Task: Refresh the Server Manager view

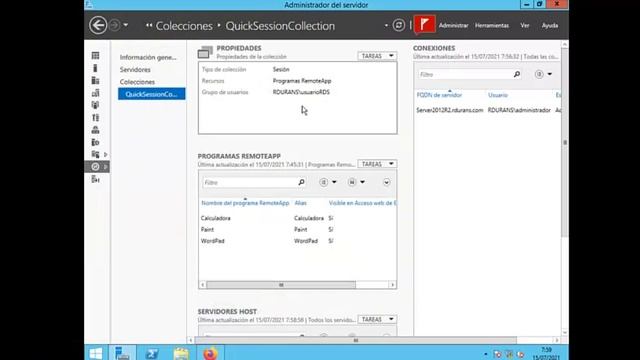Action: coord(399,25)
